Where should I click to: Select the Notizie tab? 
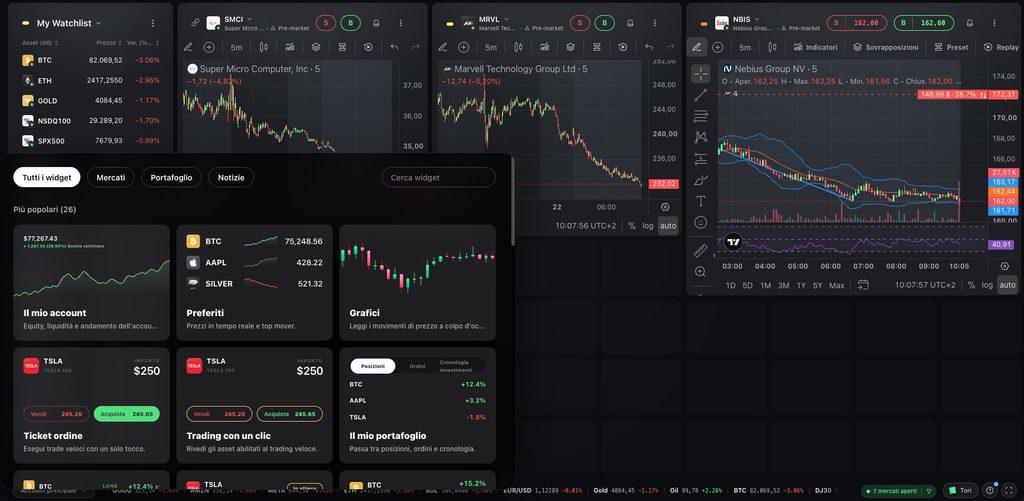point(231,177)
